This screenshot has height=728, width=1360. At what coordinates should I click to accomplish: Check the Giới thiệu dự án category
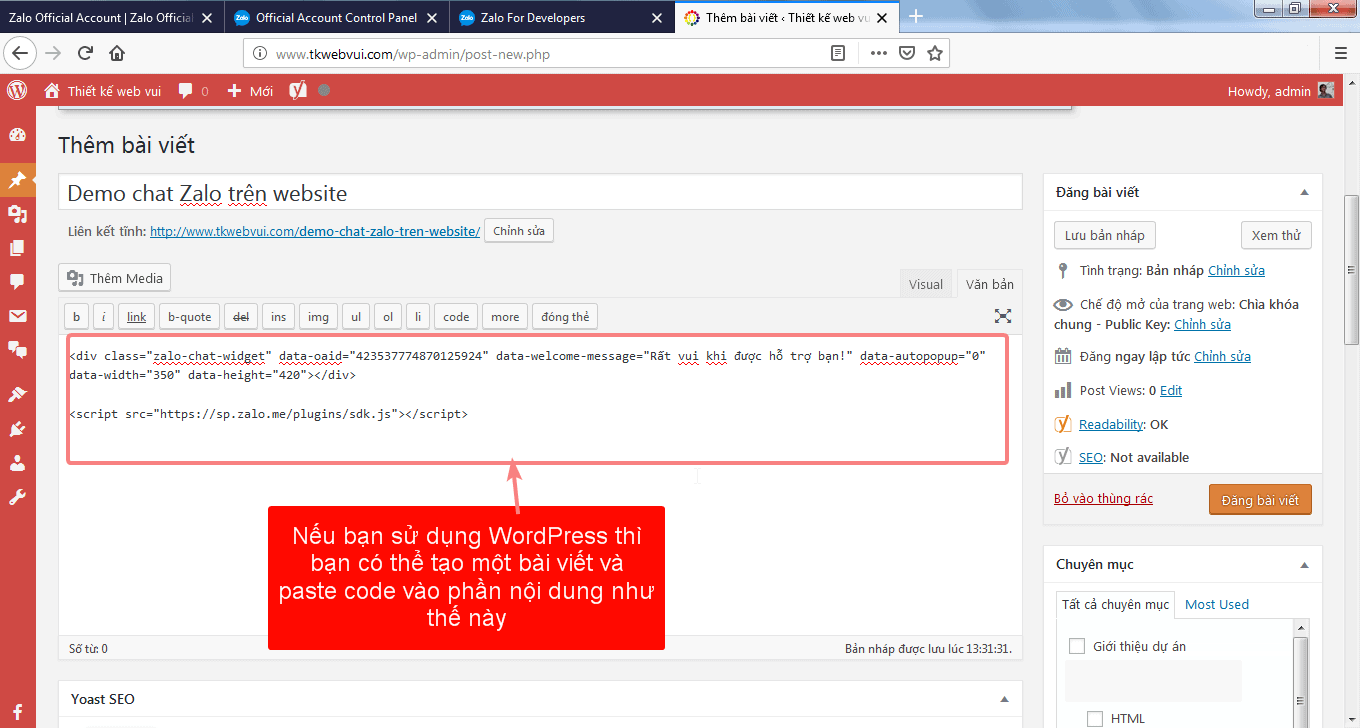click(x=1077, y=646)
